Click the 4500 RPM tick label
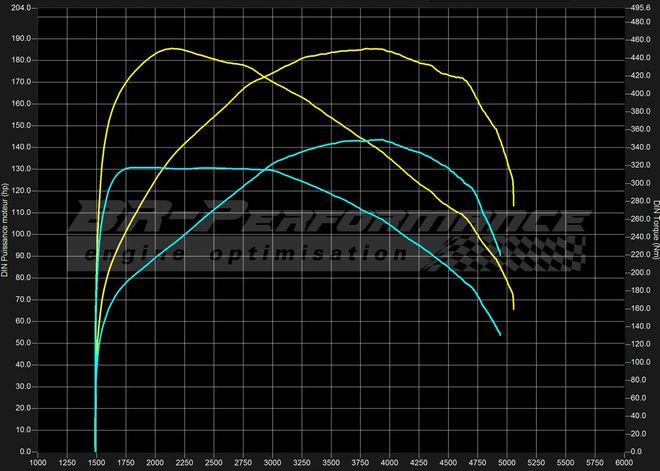The image size is (660, 471). [448, 464]
